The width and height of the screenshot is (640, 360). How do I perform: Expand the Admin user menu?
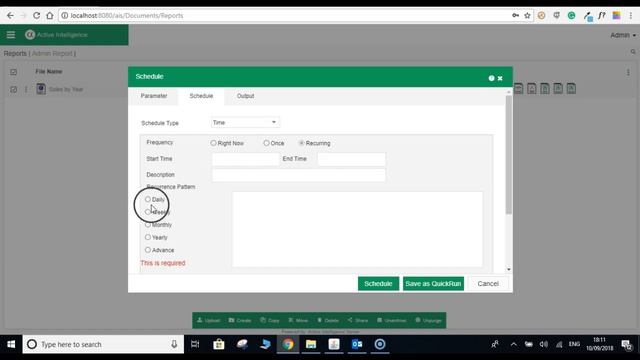[x=623, y=35]
